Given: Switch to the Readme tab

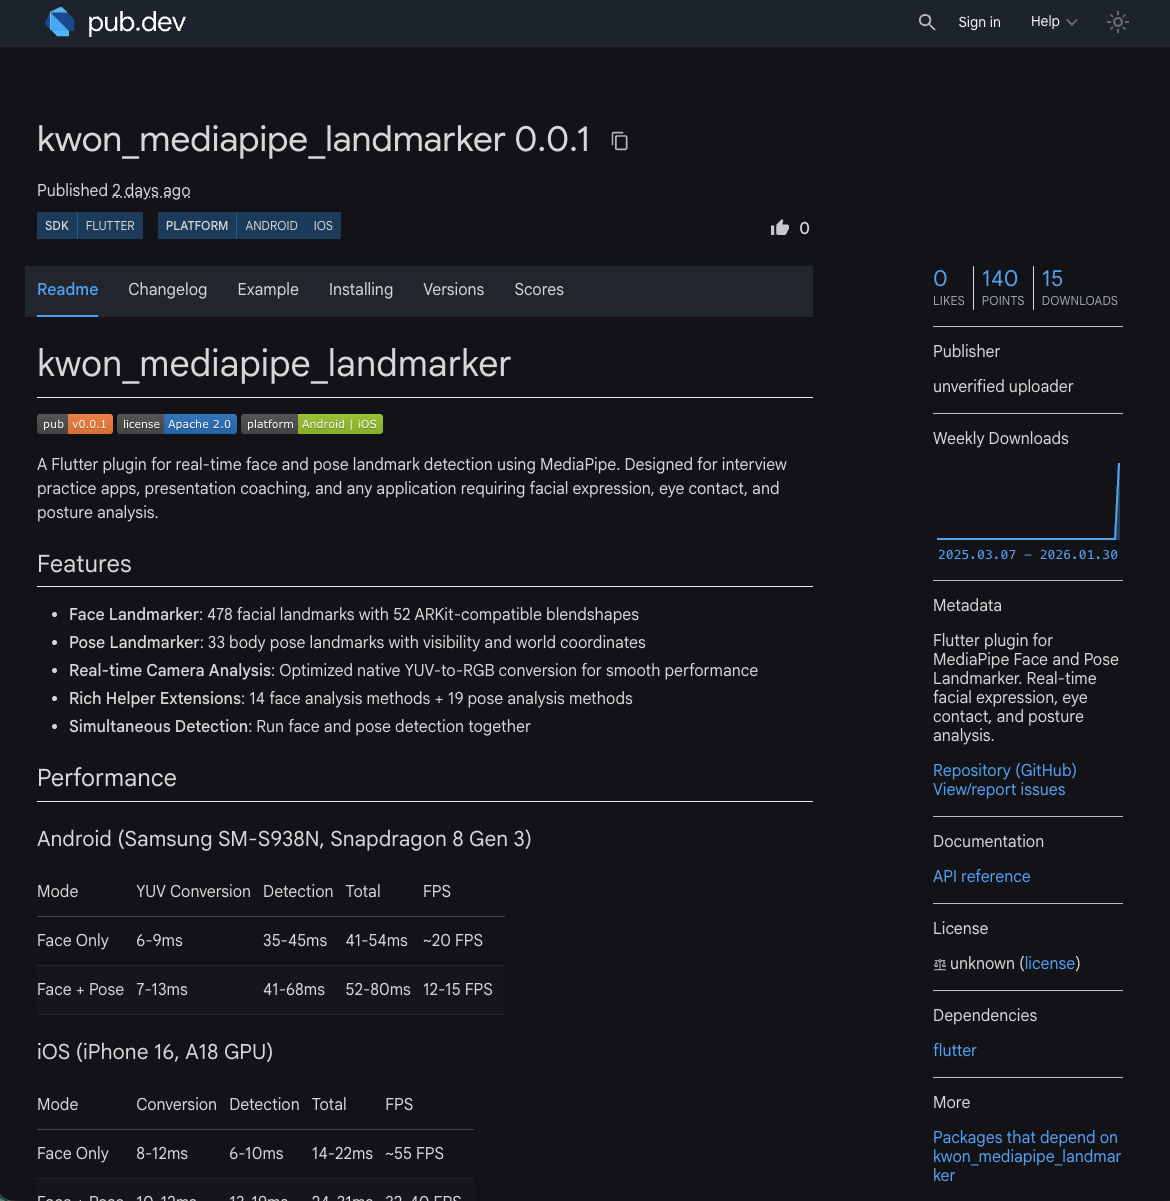Looking at the screenshot, I should pyautogui.click(x=67, y=290).
